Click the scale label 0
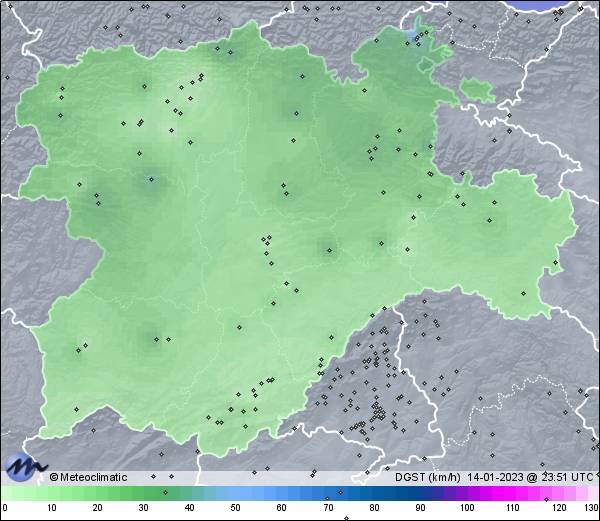The image size is (600, 521). 5,508
